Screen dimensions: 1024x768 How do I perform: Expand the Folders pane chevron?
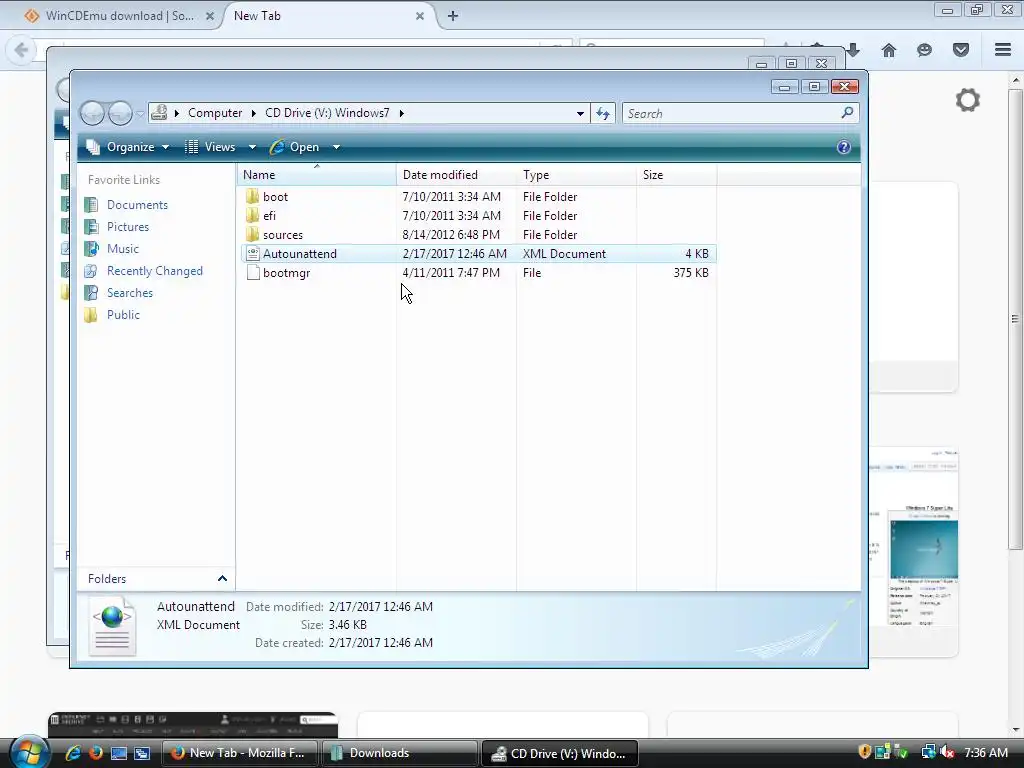coord(222,579)
